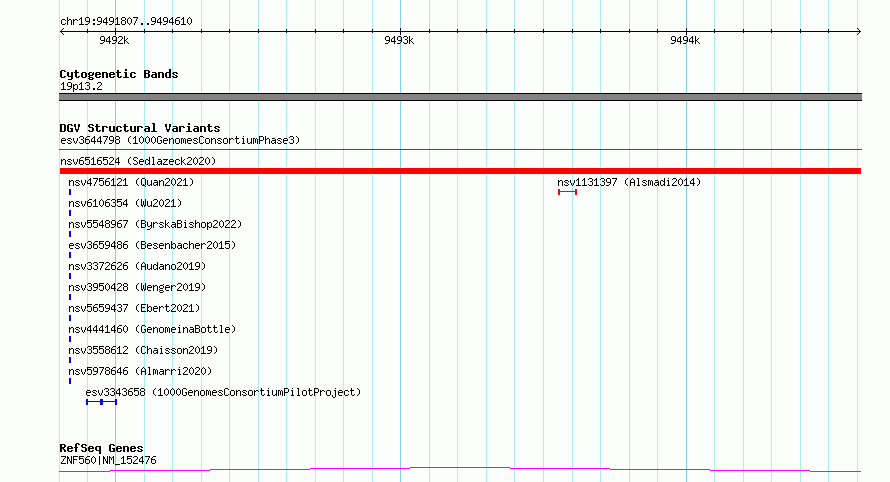The image size is (890, 482).
Task: Open variant nsv5659437 (Ebert2021)
Action: [x=134, y=308]
